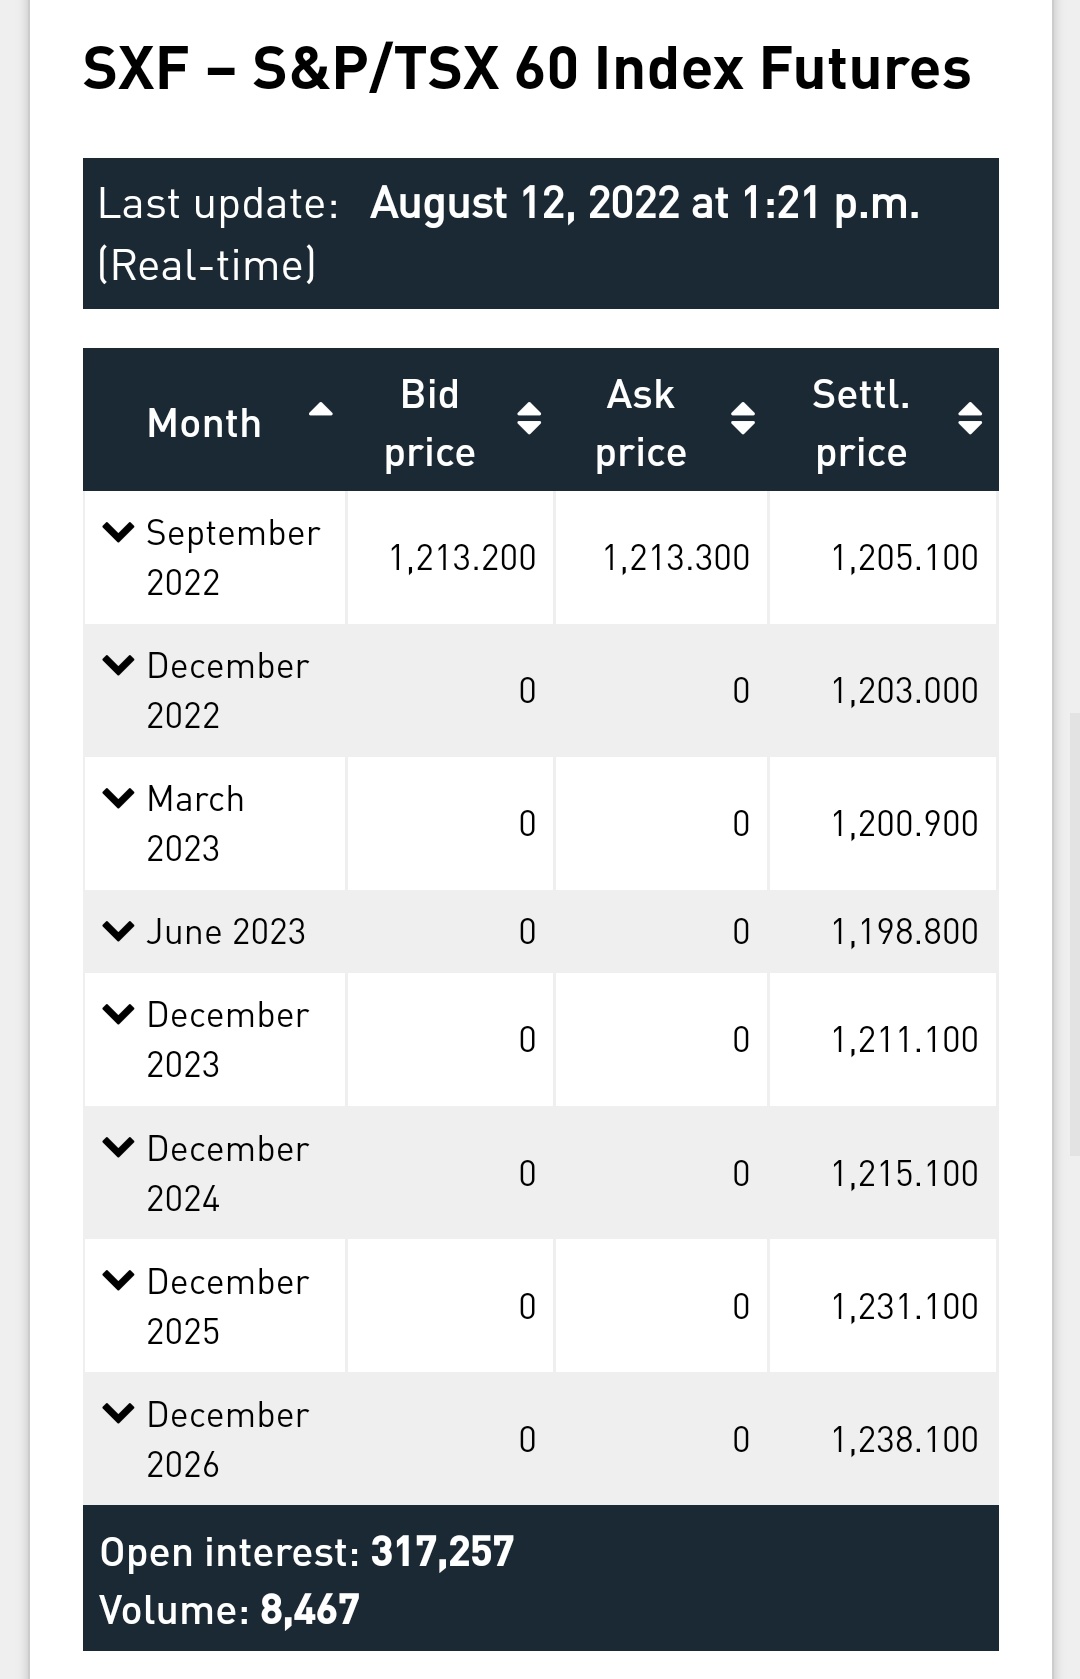Screen dimensions: 1080x1679
Task: Sort by Month using the arrow icon
Action: pyautogui.click(x=321, y=409)
